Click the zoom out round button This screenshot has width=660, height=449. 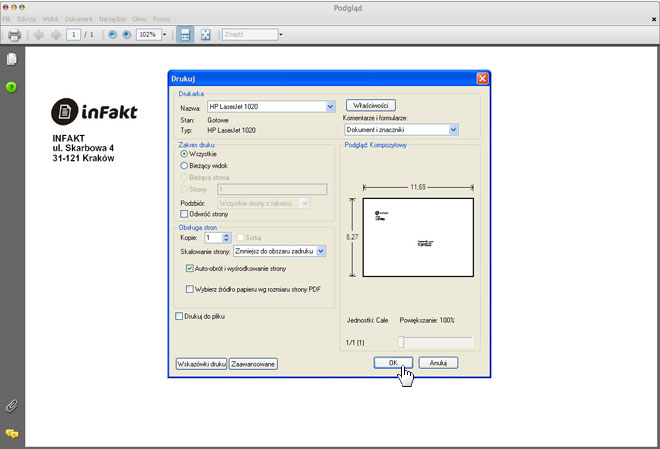(x=112, y=35)
